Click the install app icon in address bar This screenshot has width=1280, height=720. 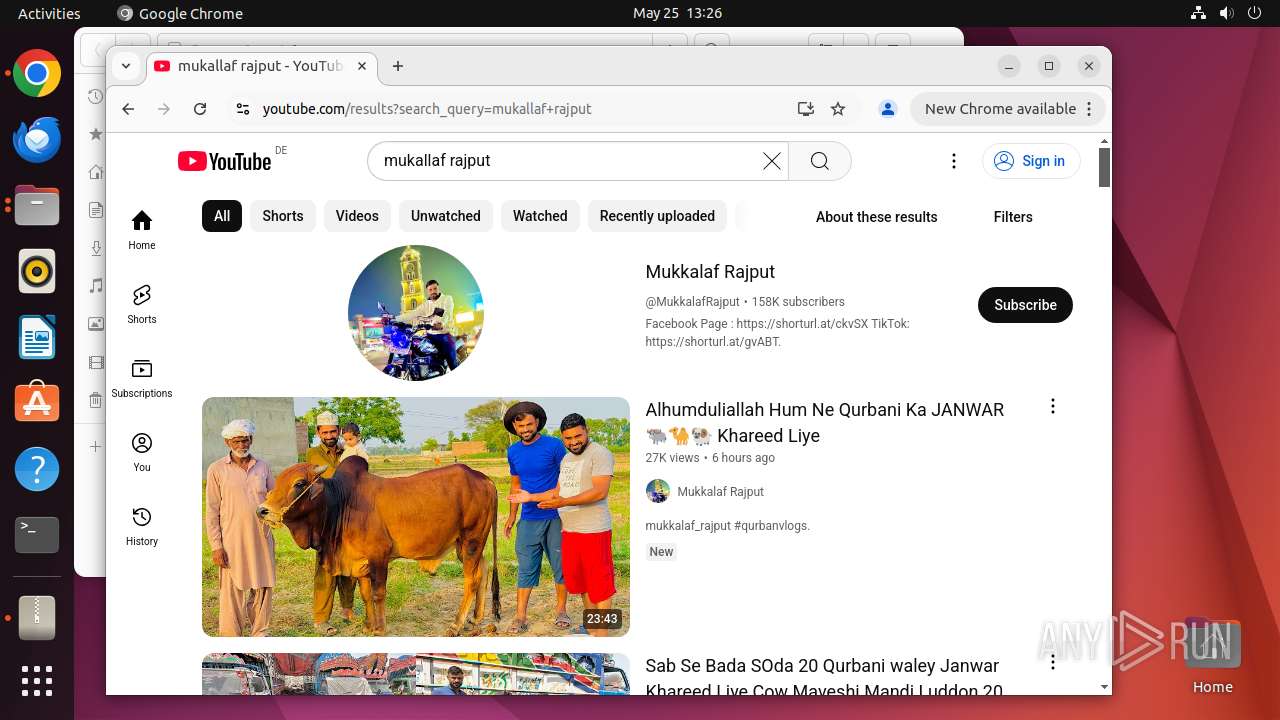tap(805, 109)
